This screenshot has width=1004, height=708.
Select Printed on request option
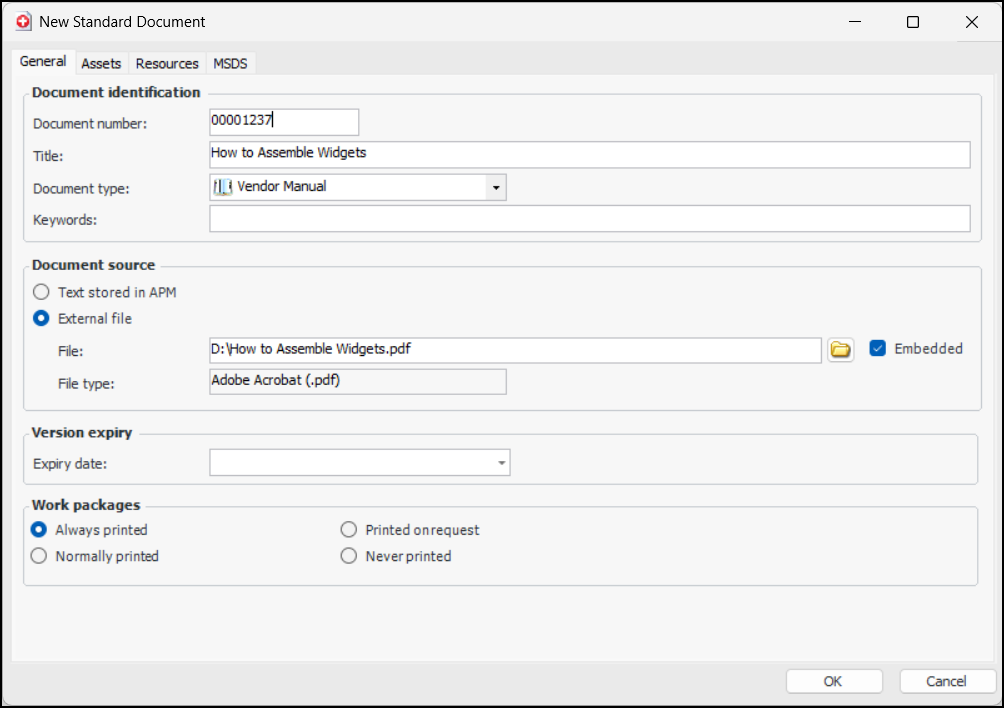349,529
